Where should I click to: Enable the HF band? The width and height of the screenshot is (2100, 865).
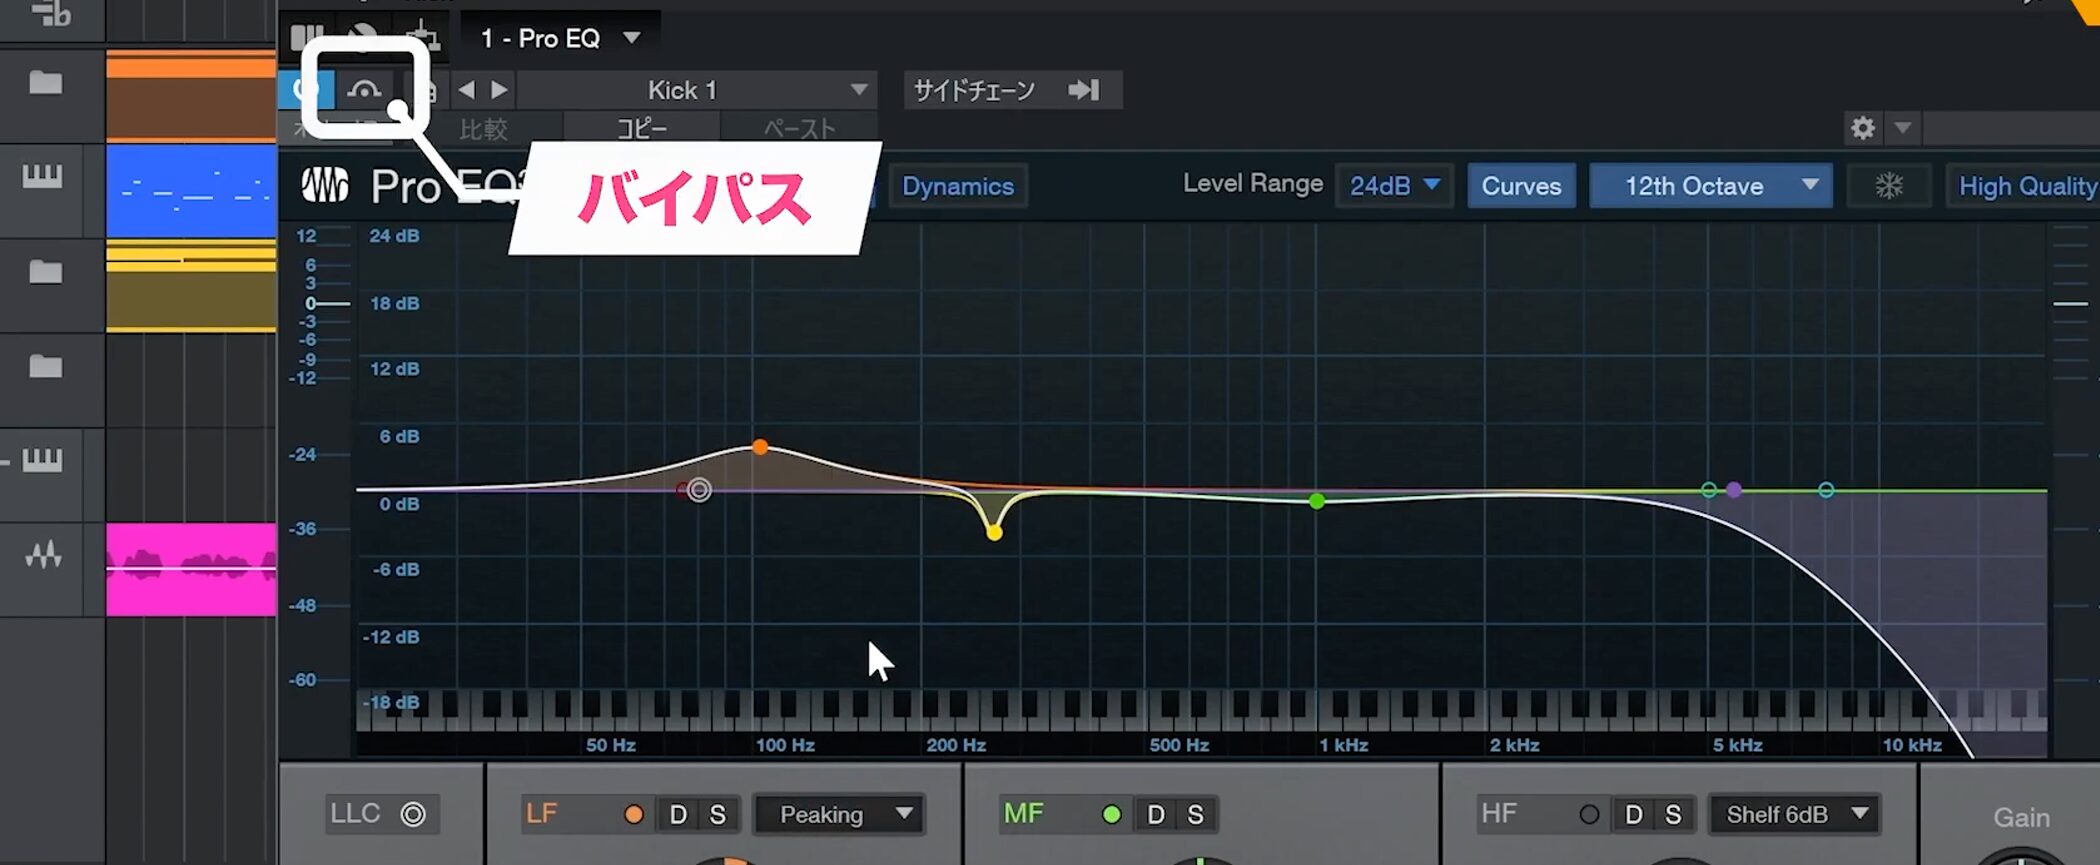coord(1588,815)
